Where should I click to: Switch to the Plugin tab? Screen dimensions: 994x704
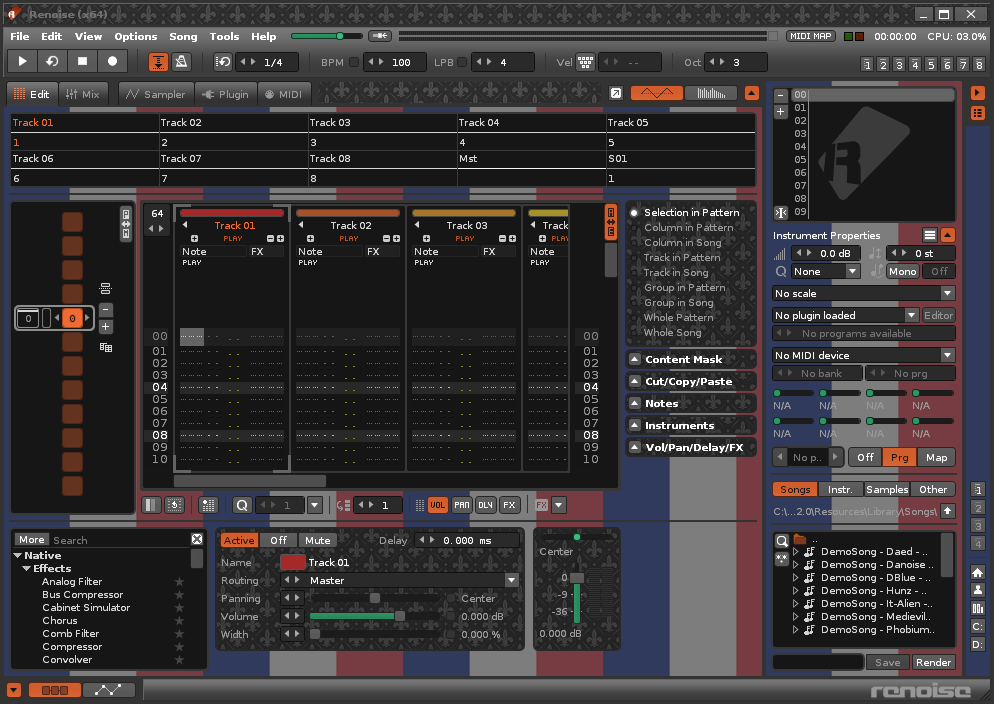click(x=226, y=94)
